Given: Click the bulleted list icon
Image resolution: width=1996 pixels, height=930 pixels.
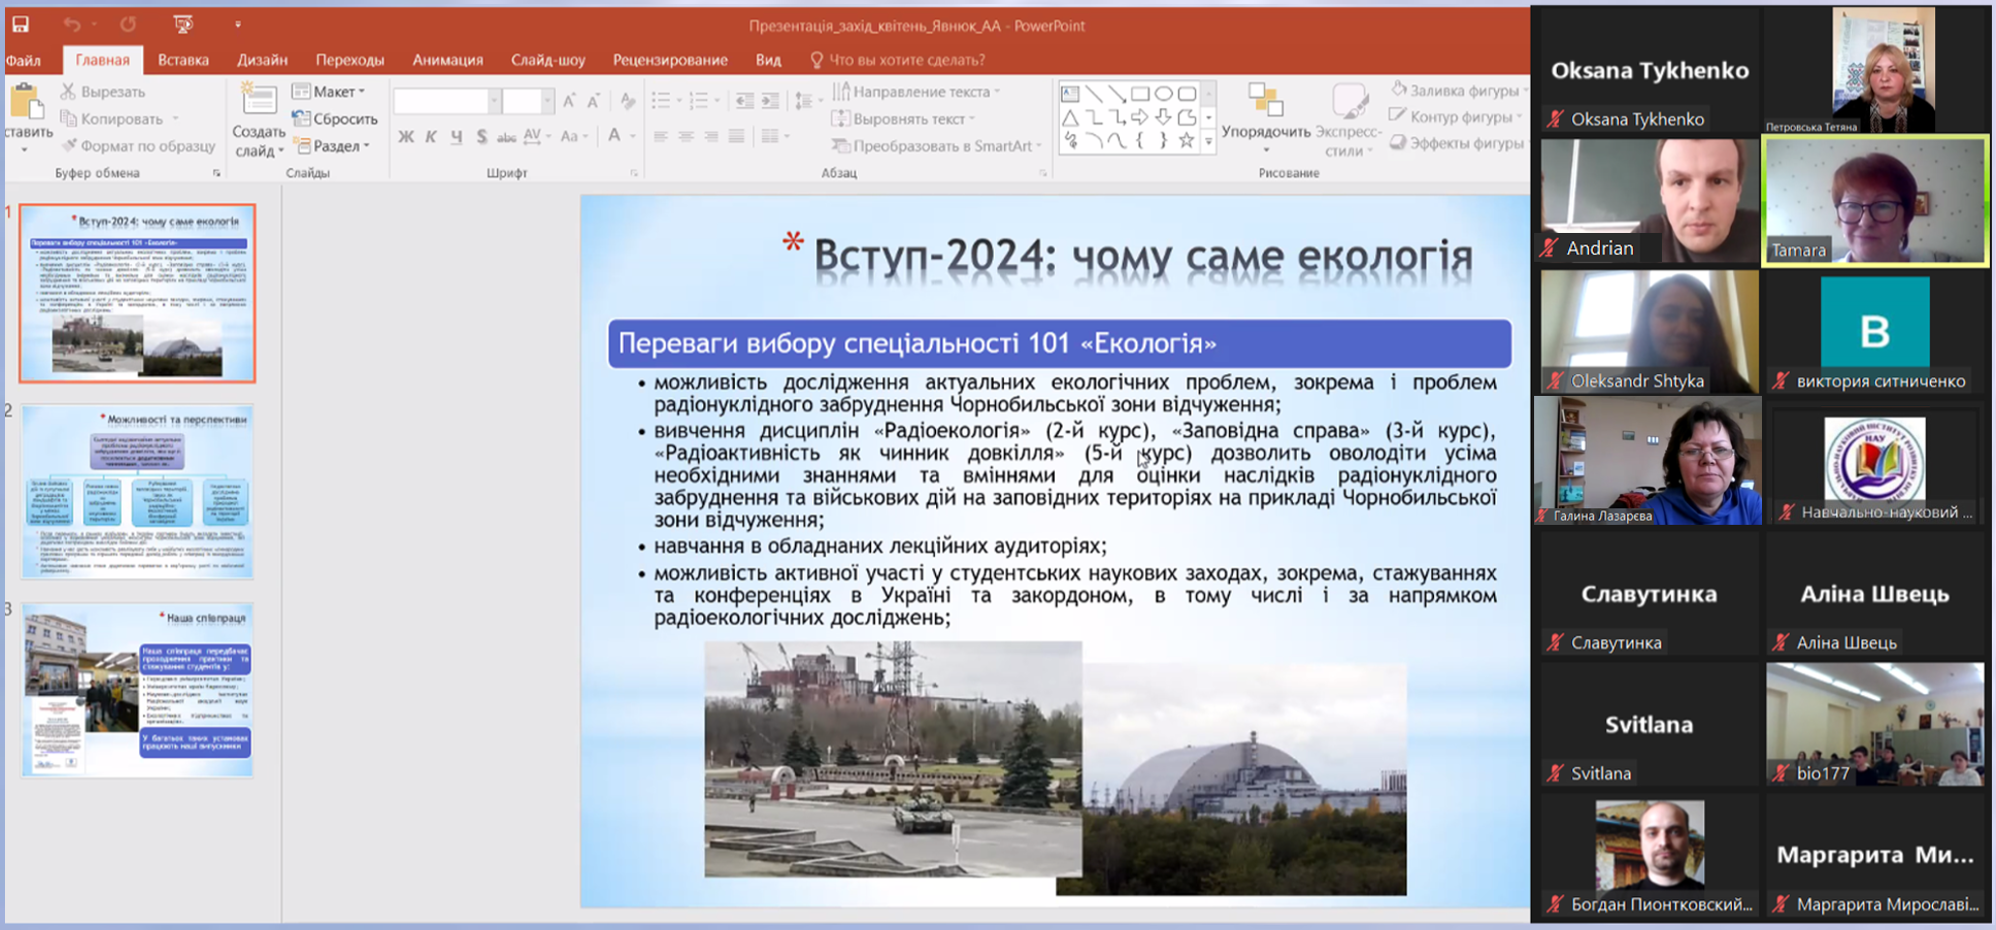Looking at the screenshot, I should 660,101.
